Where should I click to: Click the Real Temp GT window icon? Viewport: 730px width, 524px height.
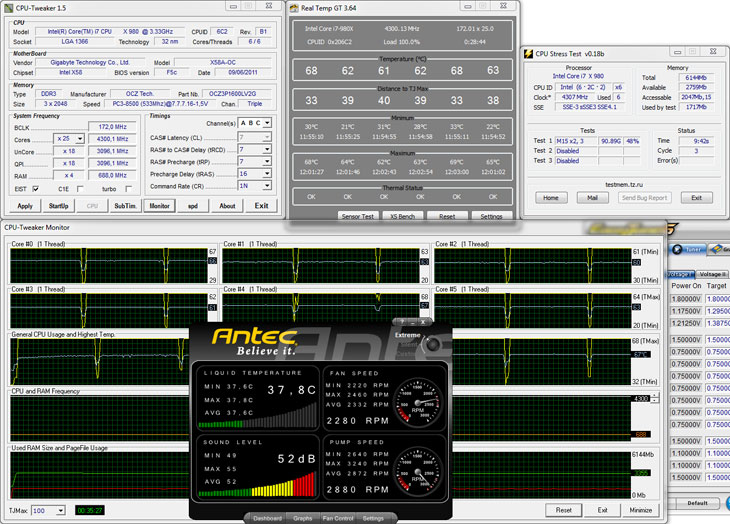click(x=296, y=8)
